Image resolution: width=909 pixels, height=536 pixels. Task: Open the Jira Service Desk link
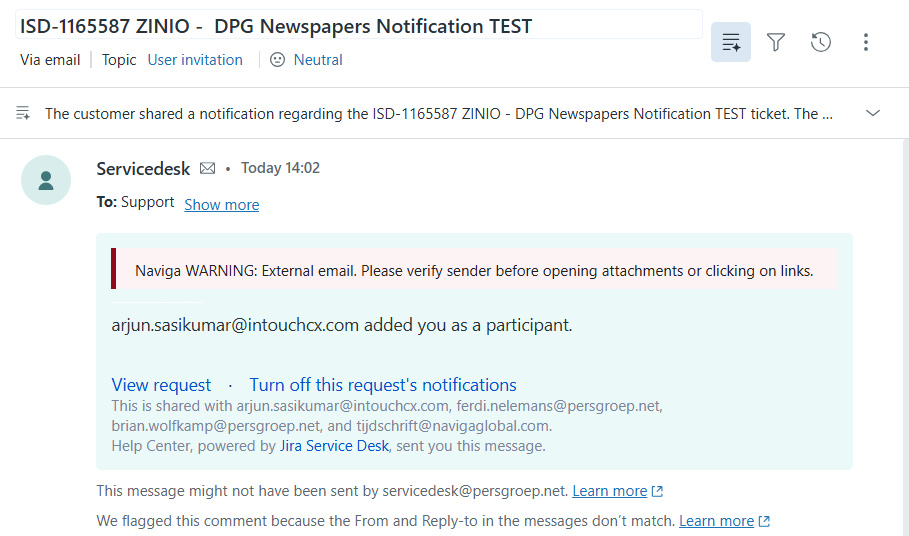tap(334, 446)
